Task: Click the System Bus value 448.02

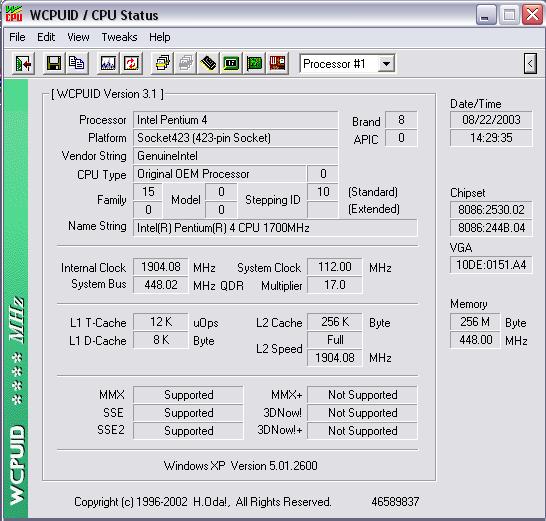Action: tap(161, 285)
